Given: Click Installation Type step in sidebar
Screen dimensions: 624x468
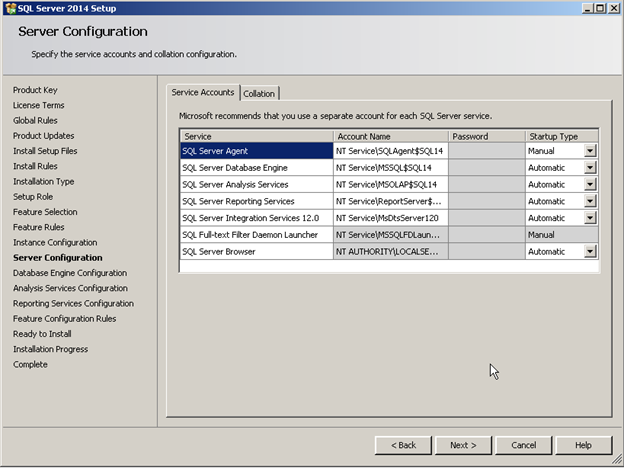Looking at the screenshot, I should pos(43,181).
